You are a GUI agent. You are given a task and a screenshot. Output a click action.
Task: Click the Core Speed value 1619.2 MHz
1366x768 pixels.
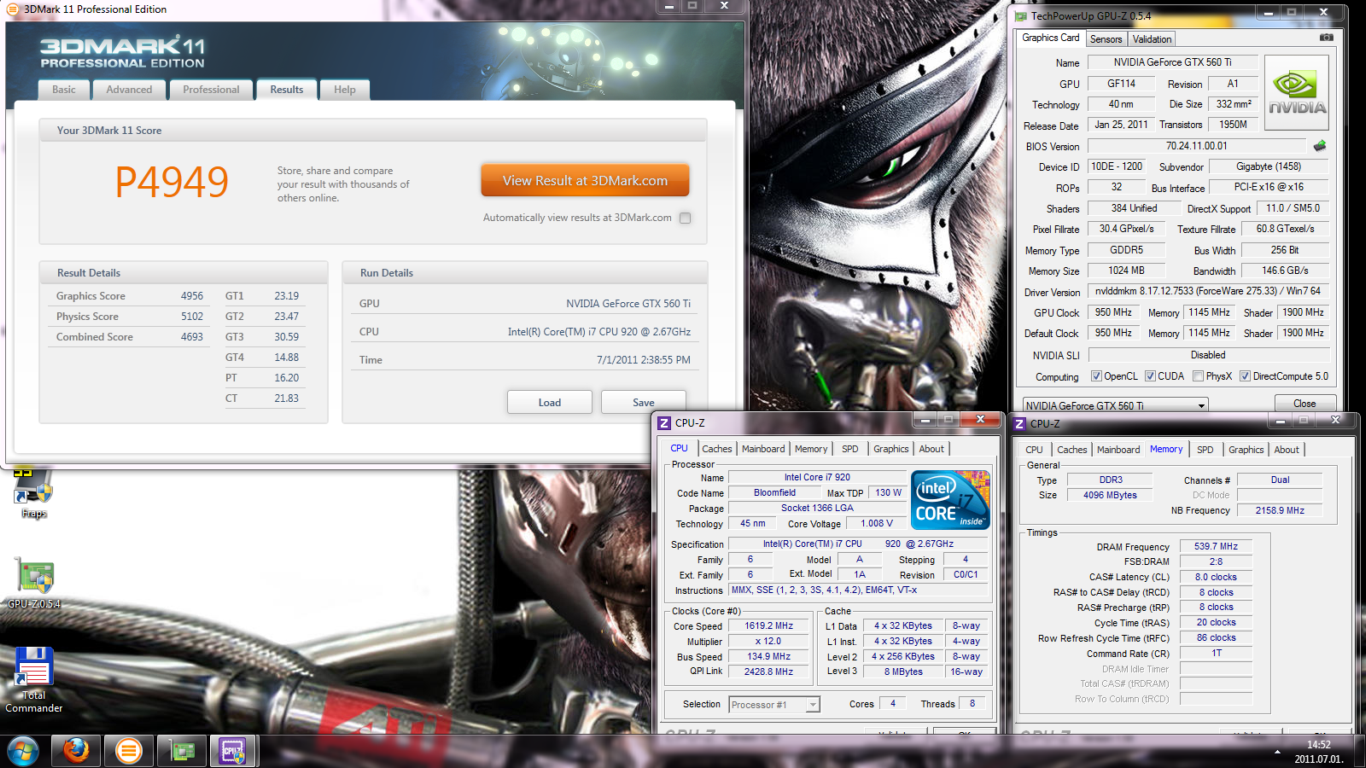[x=768, y=626]
